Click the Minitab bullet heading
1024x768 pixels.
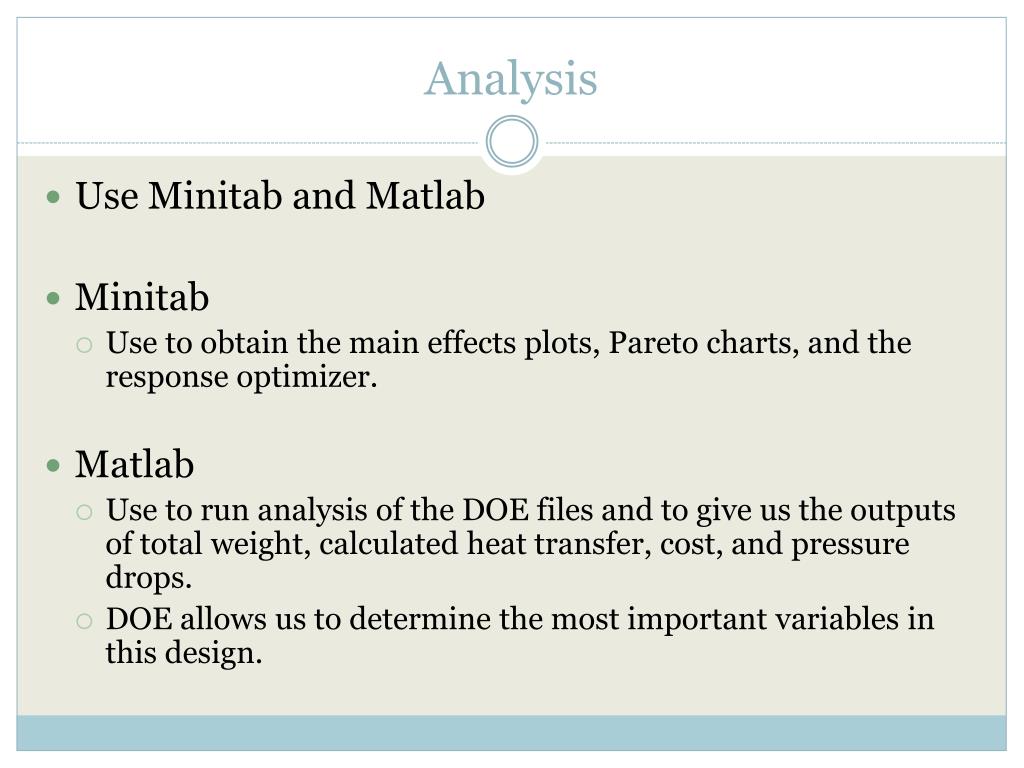coord(142,297)
